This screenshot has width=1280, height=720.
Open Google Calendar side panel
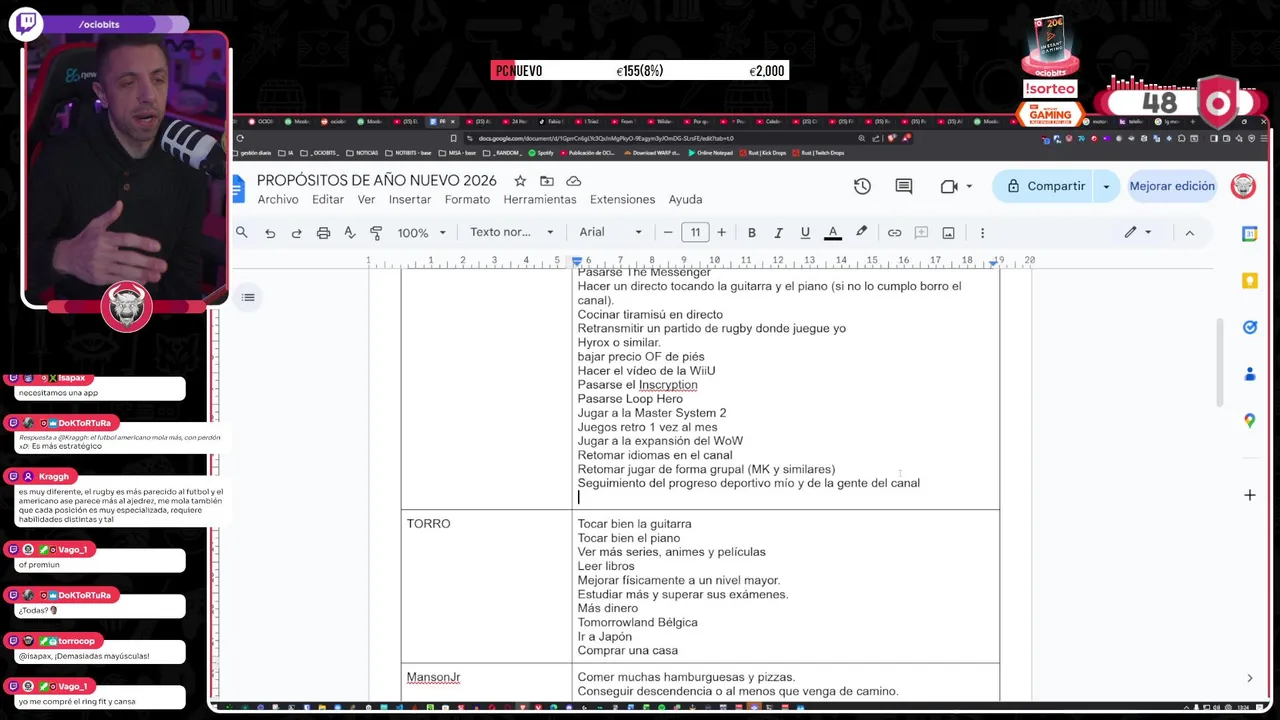click(x=1249, y=233)
